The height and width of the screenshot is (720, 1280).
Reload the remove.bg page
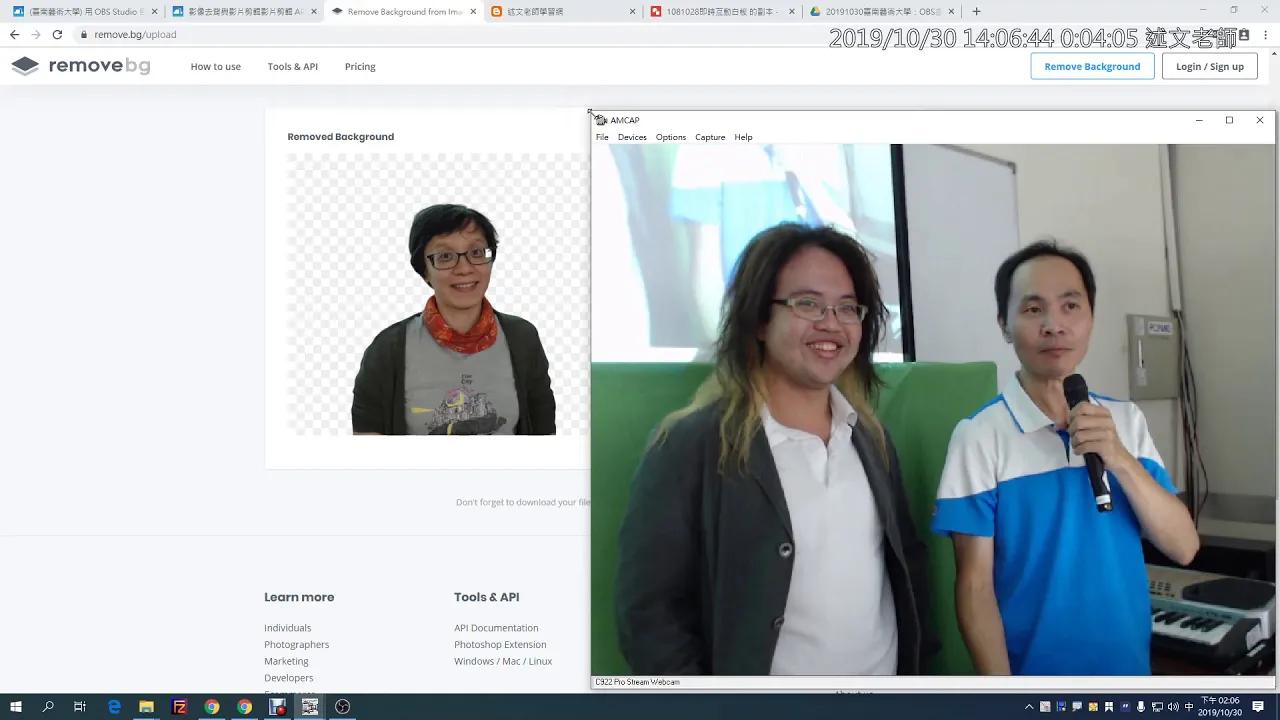tap(57, 34)
